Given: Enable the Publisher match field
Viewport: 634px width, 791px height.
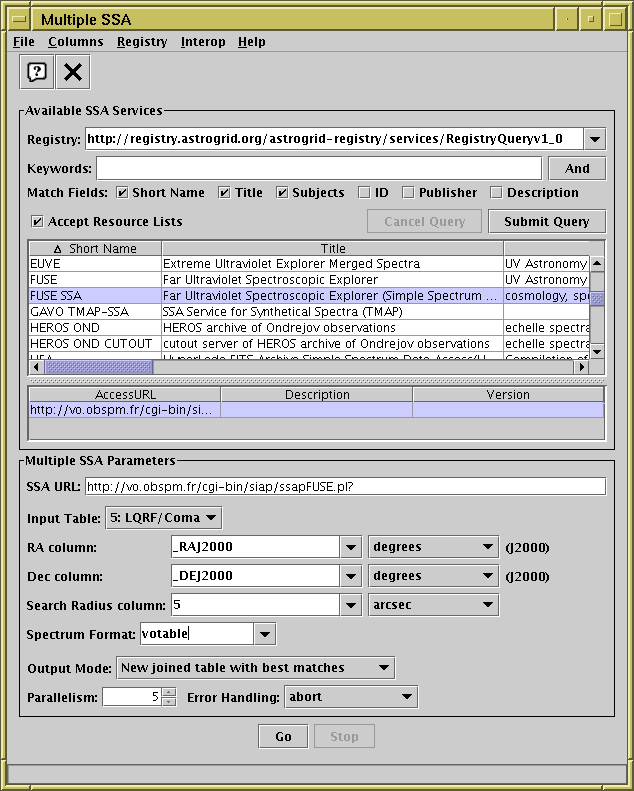Looking at the screenshot, I should click(408, 193).
